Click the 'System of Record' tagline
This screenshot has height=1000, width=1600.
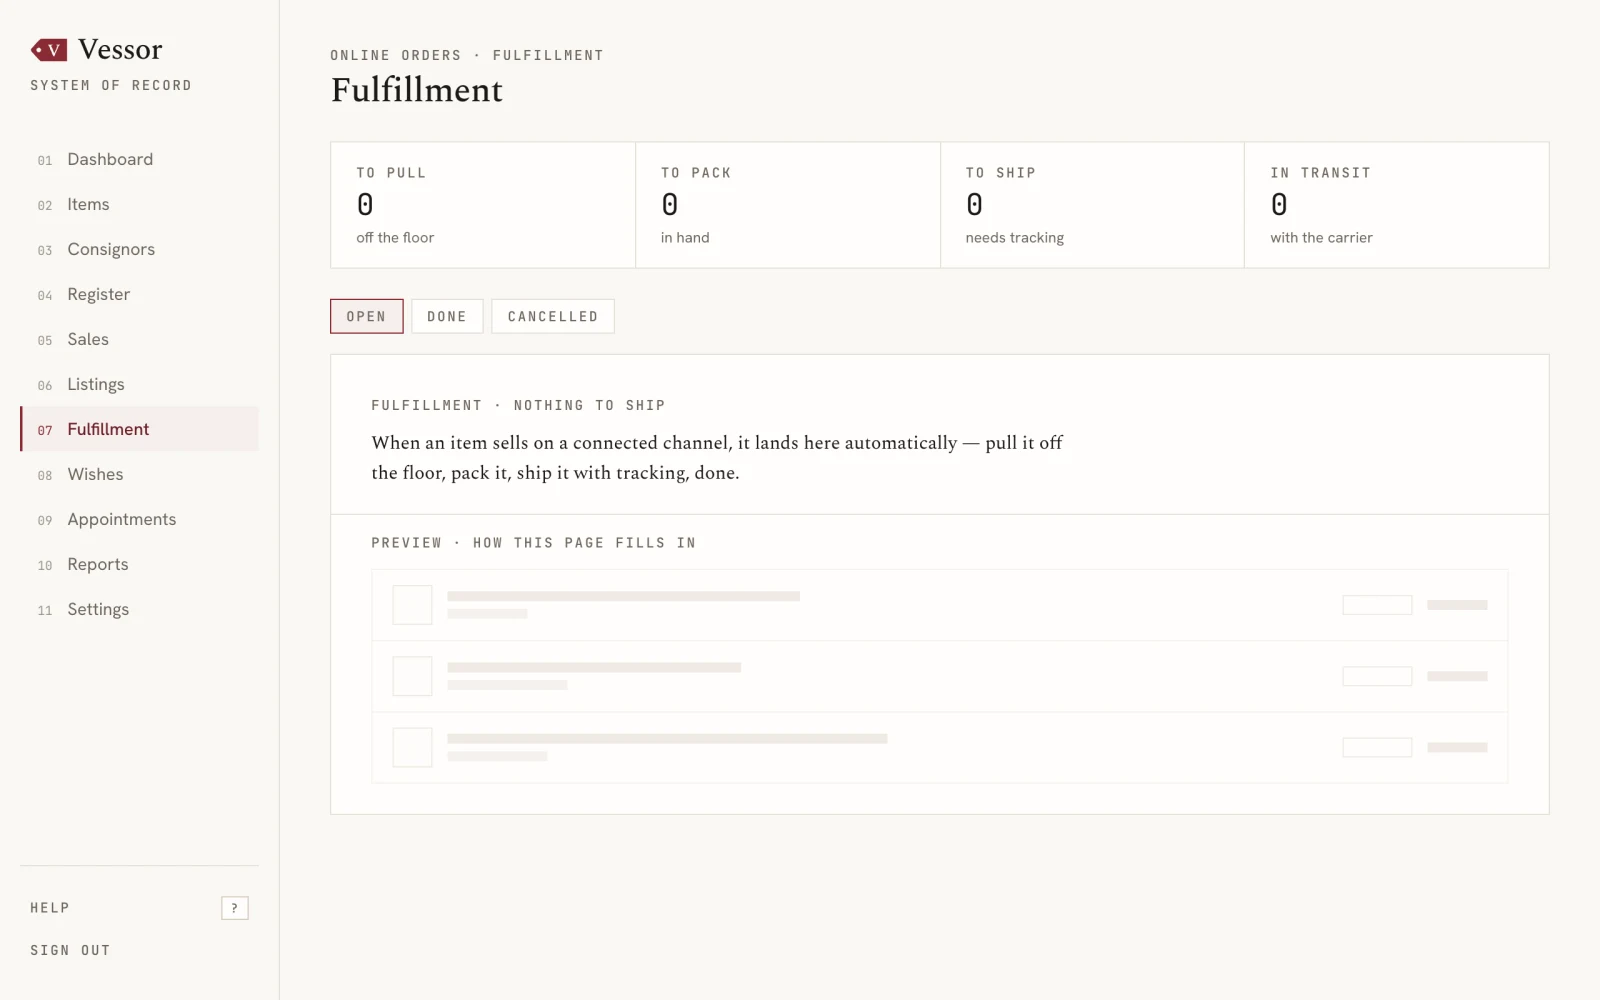pyautogui.click(x=111, y=85)
